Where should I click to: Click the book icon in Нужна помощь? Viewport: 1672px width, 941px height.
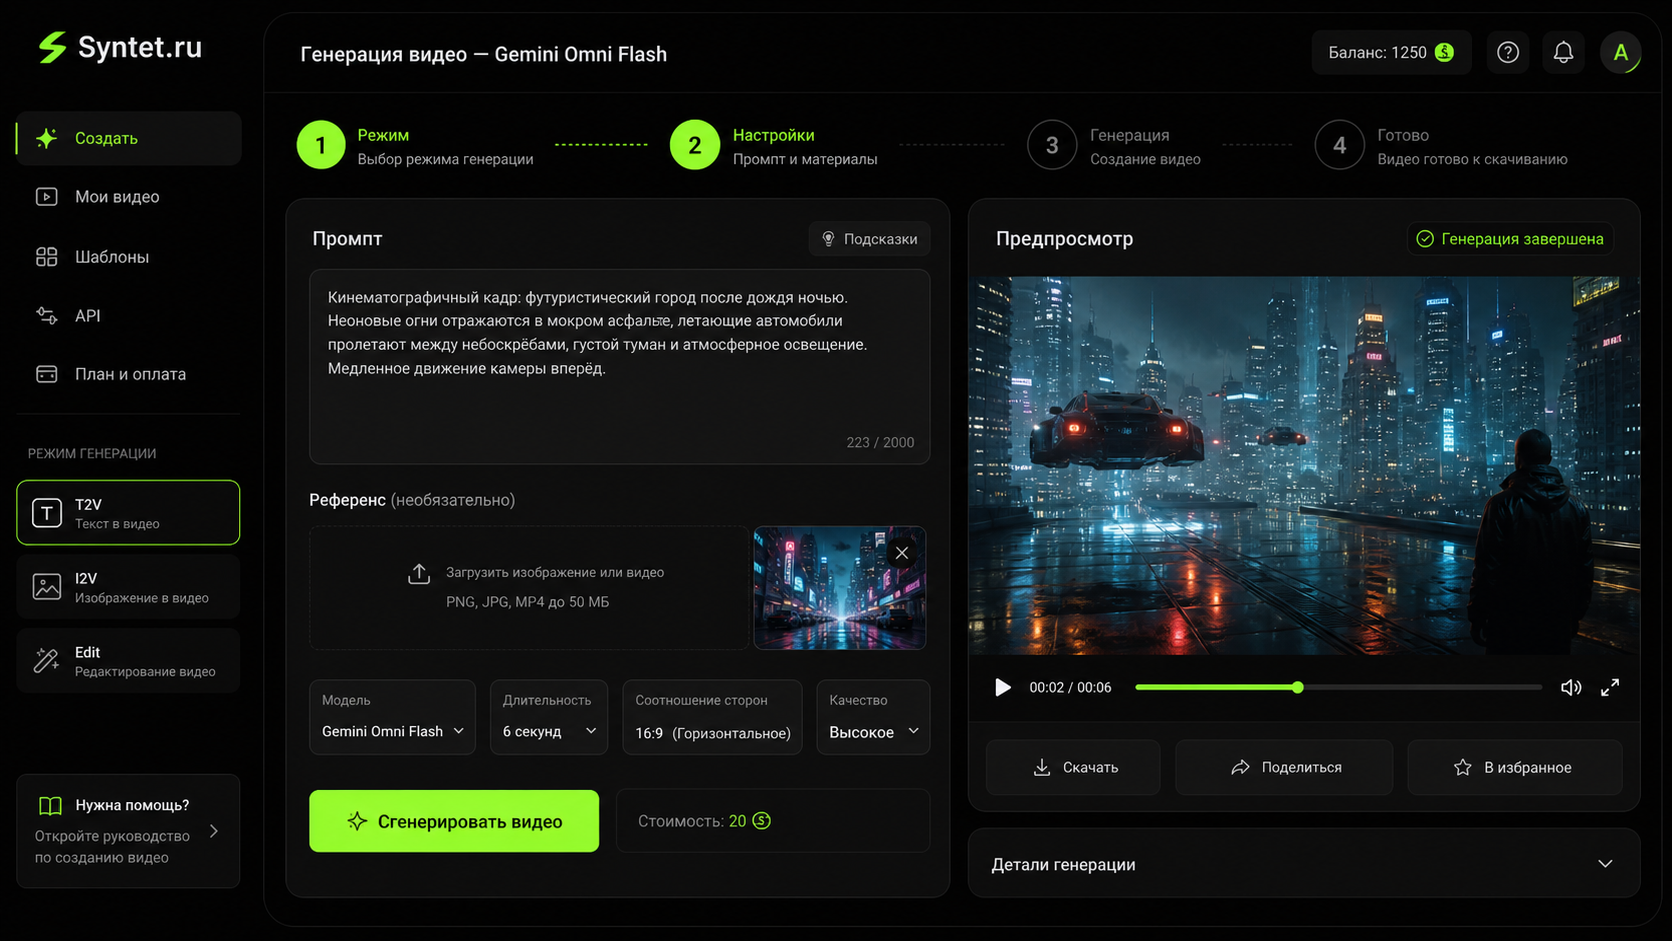click(50, 805)
